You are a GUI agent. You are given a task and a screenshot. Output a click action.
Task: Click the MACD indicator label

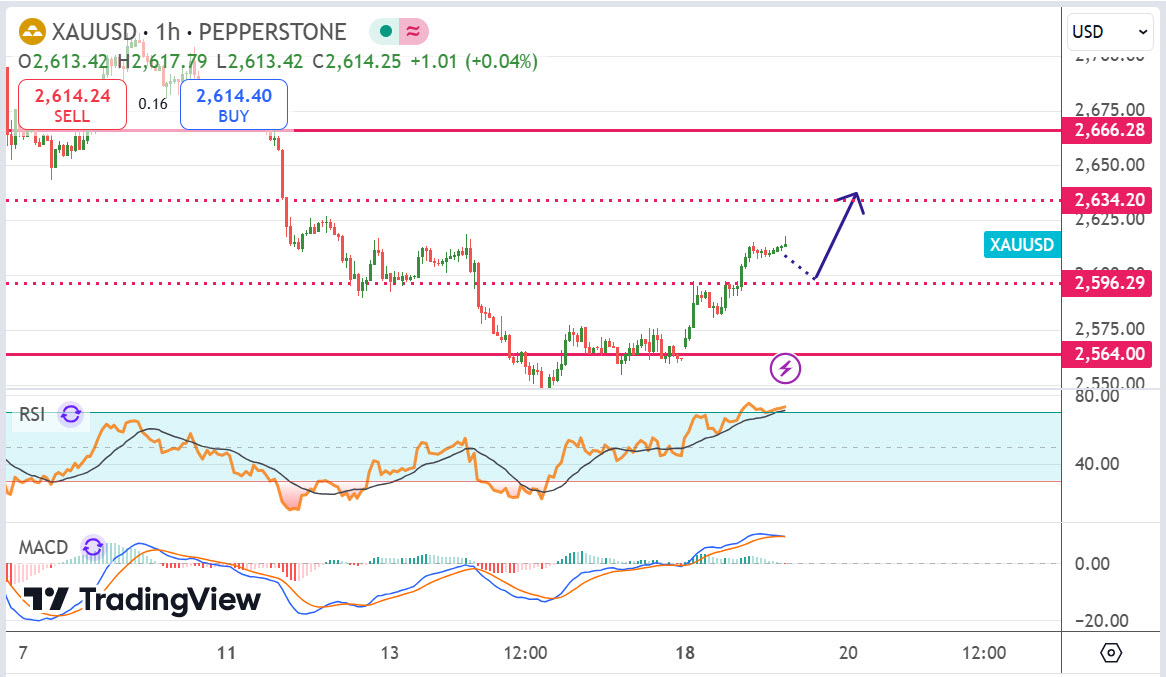coord(43,547)
